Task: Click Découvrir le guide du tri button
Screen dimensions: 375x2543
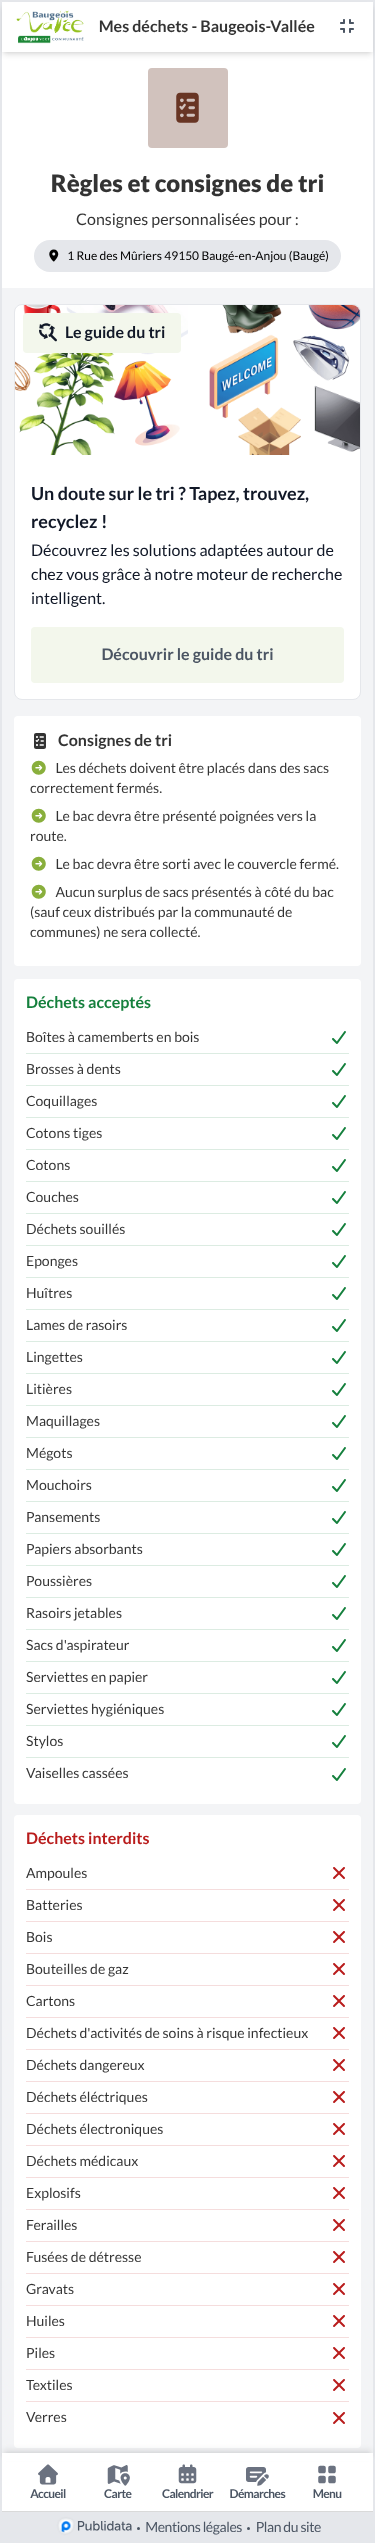Action: pos(187,655)
